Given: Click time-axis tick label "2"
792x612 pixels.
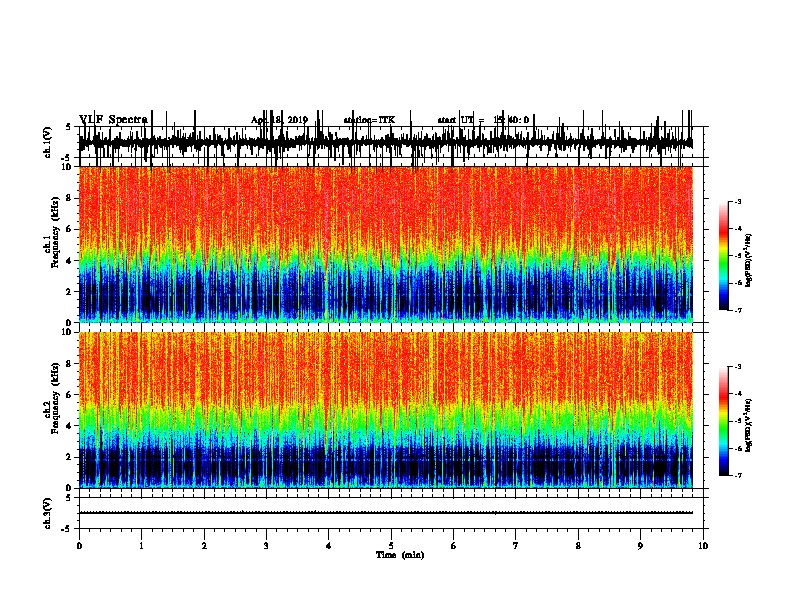Looking at the screenshot, I should [x=204, y=546].
